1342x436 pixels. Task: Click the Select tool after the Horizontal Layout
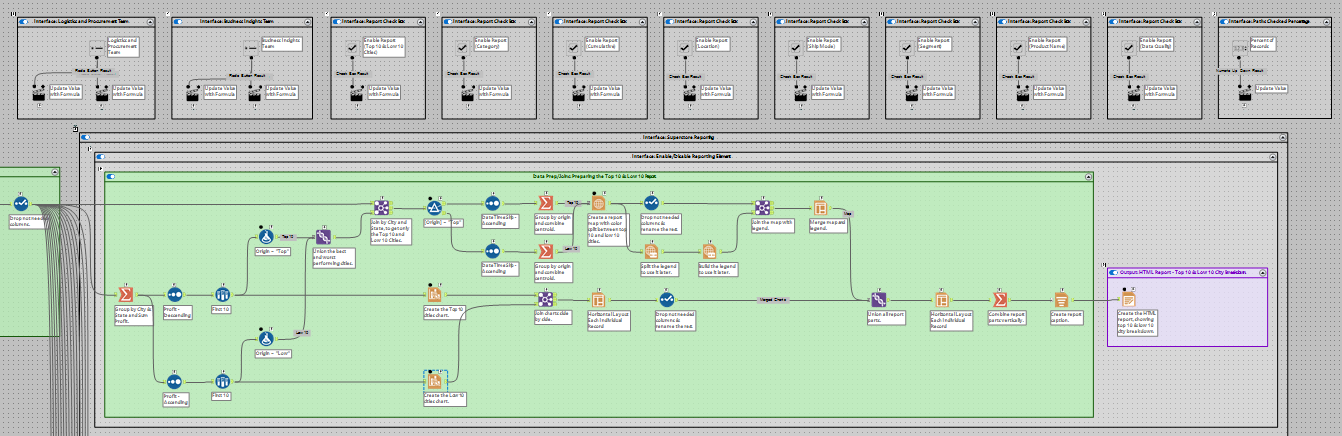(667, 298)
